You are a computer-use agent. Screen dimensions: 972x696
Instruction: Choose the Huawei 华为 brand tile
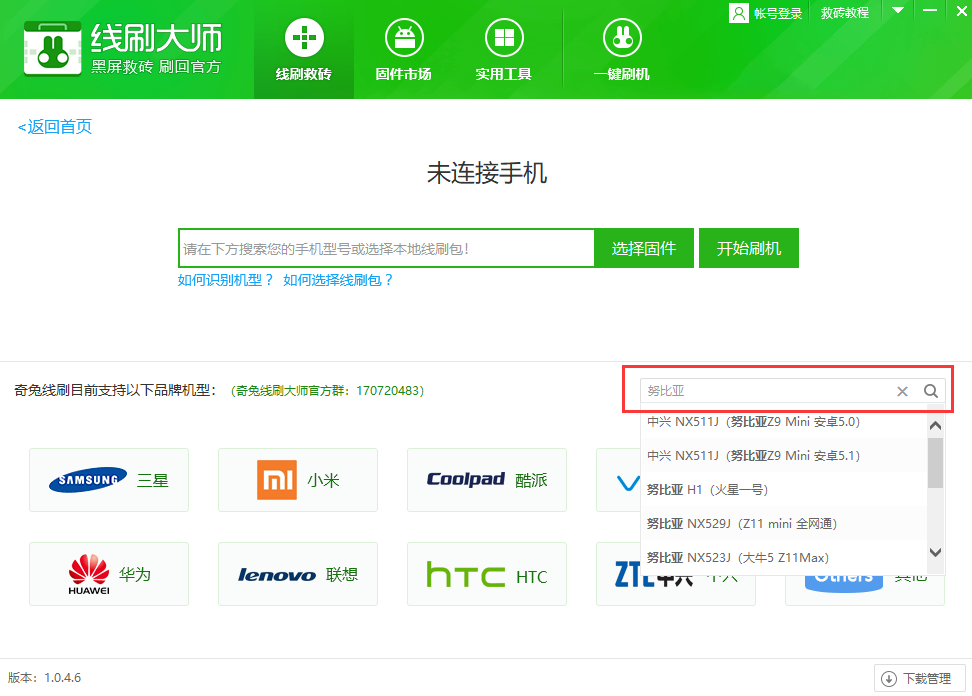point(109,574)
